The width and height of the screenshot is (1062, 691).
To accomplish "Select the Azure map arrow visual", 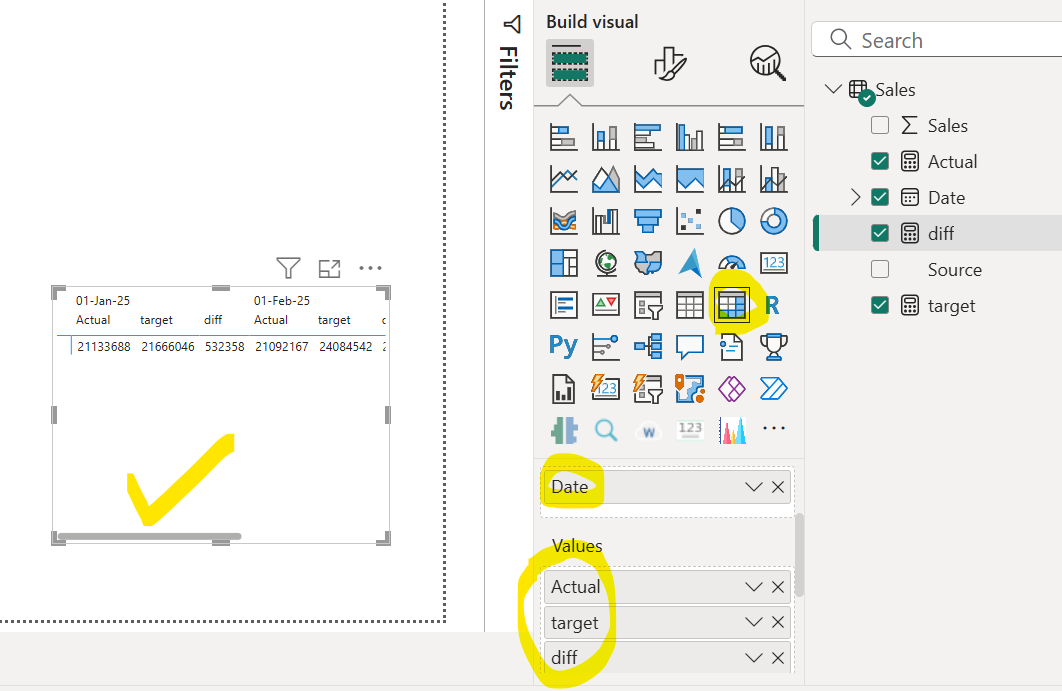I will 689,264.
